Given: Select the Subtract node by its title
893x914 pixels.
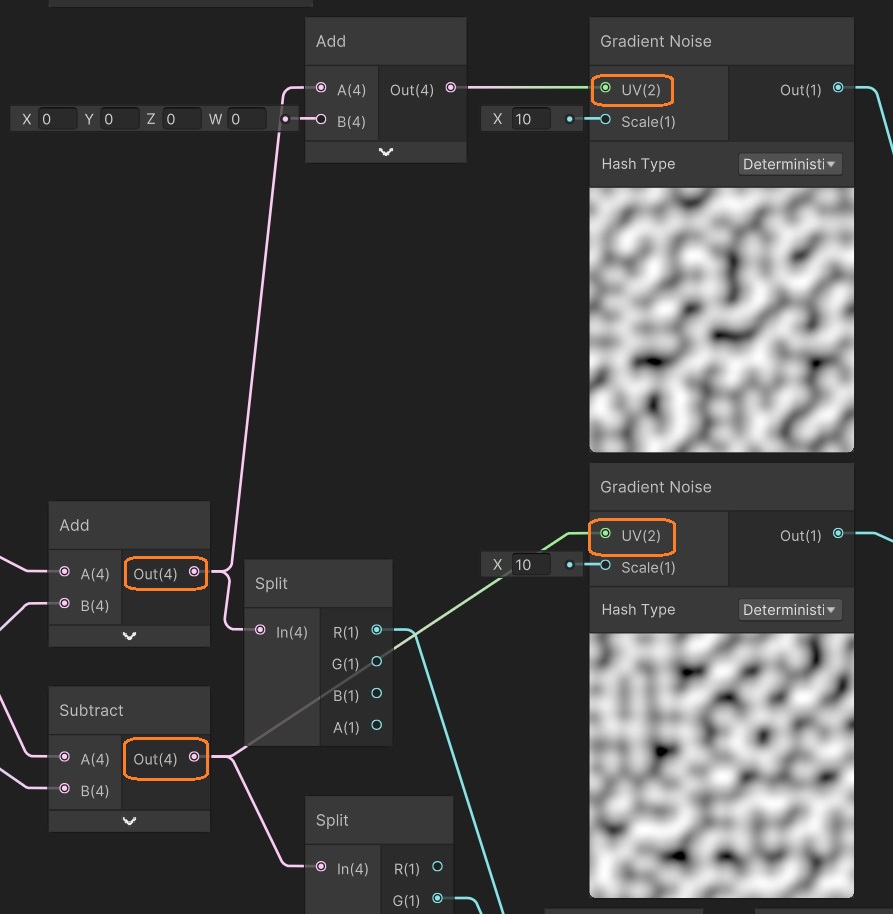Looking at the screenshot, I should pos(92,710).
